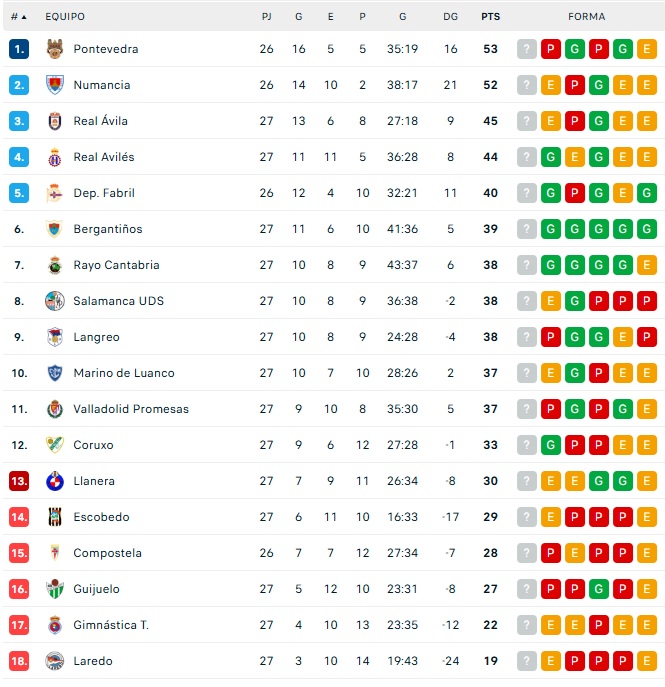Open the Valladolid Promesas team link
The image size is (665, 687).
(130, 409)
